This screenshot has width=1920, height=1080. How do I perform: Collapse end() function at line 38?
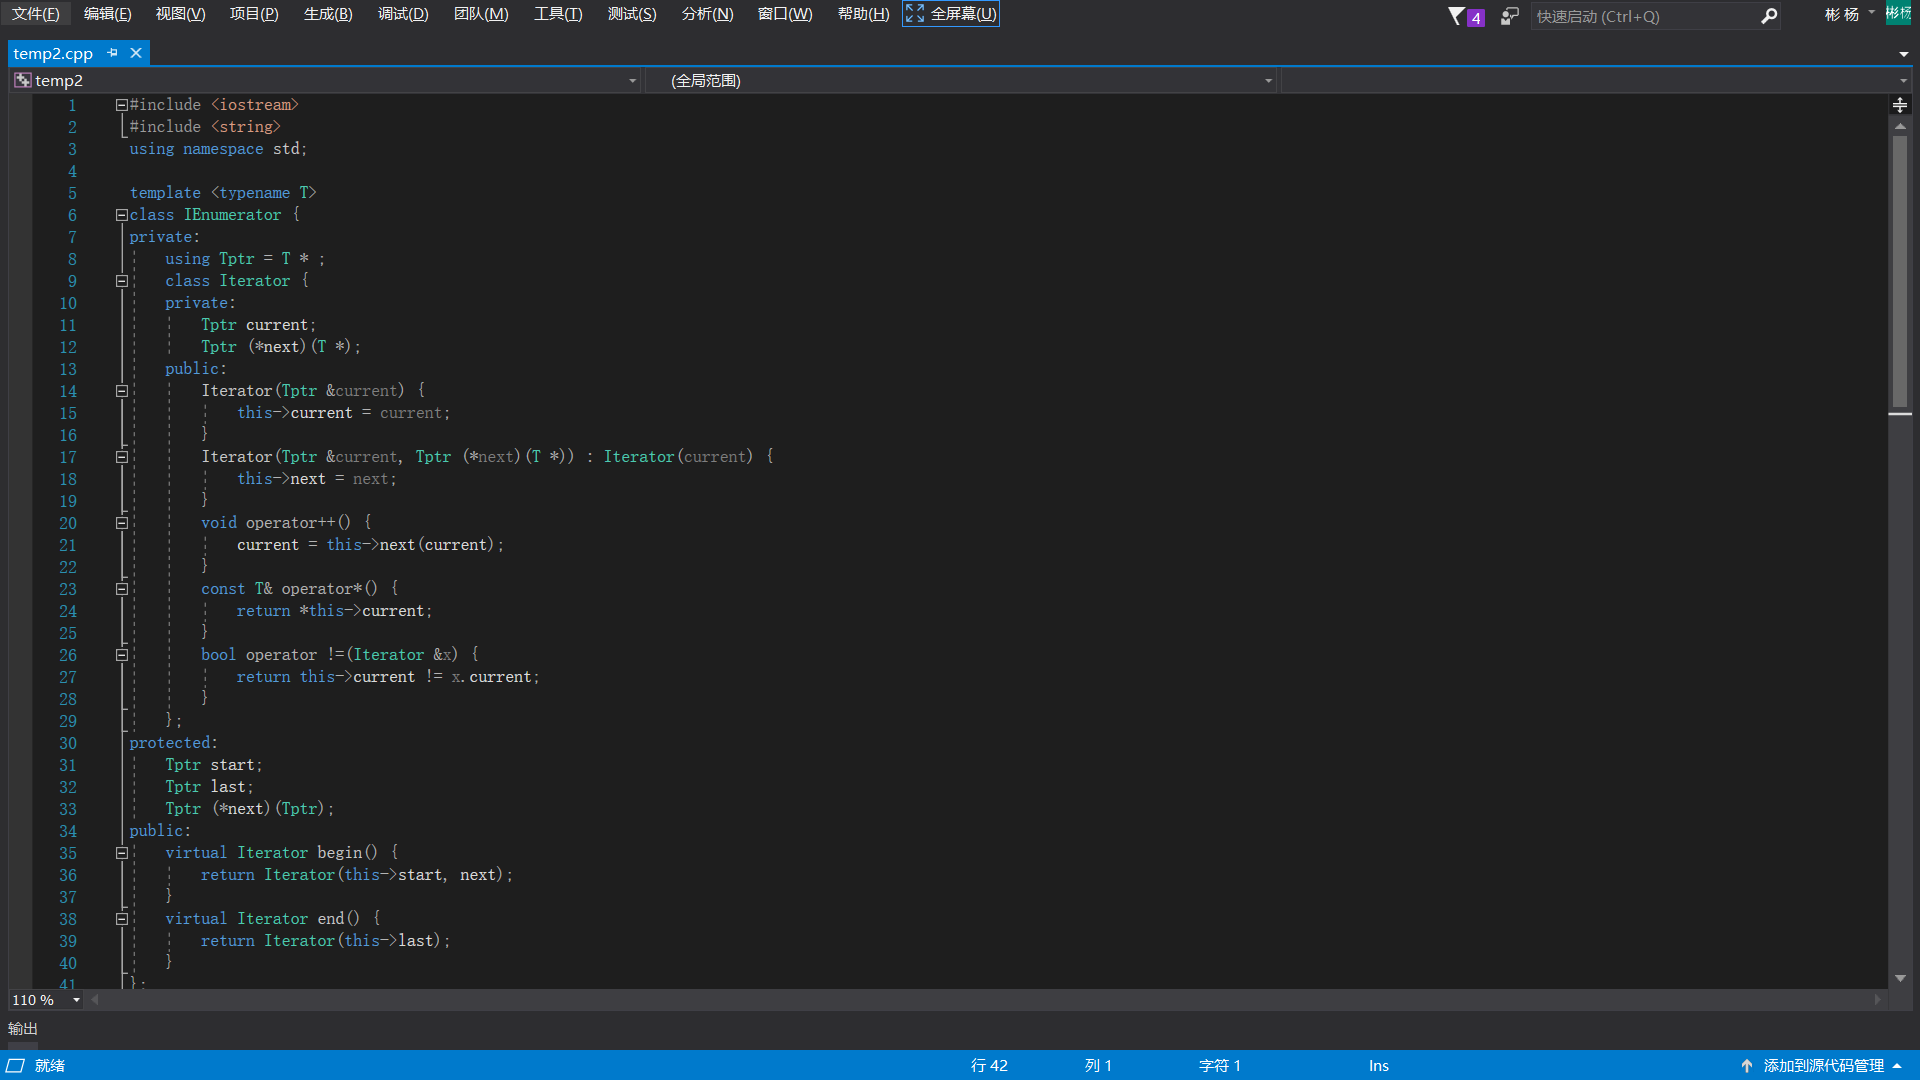pos(121,919)
